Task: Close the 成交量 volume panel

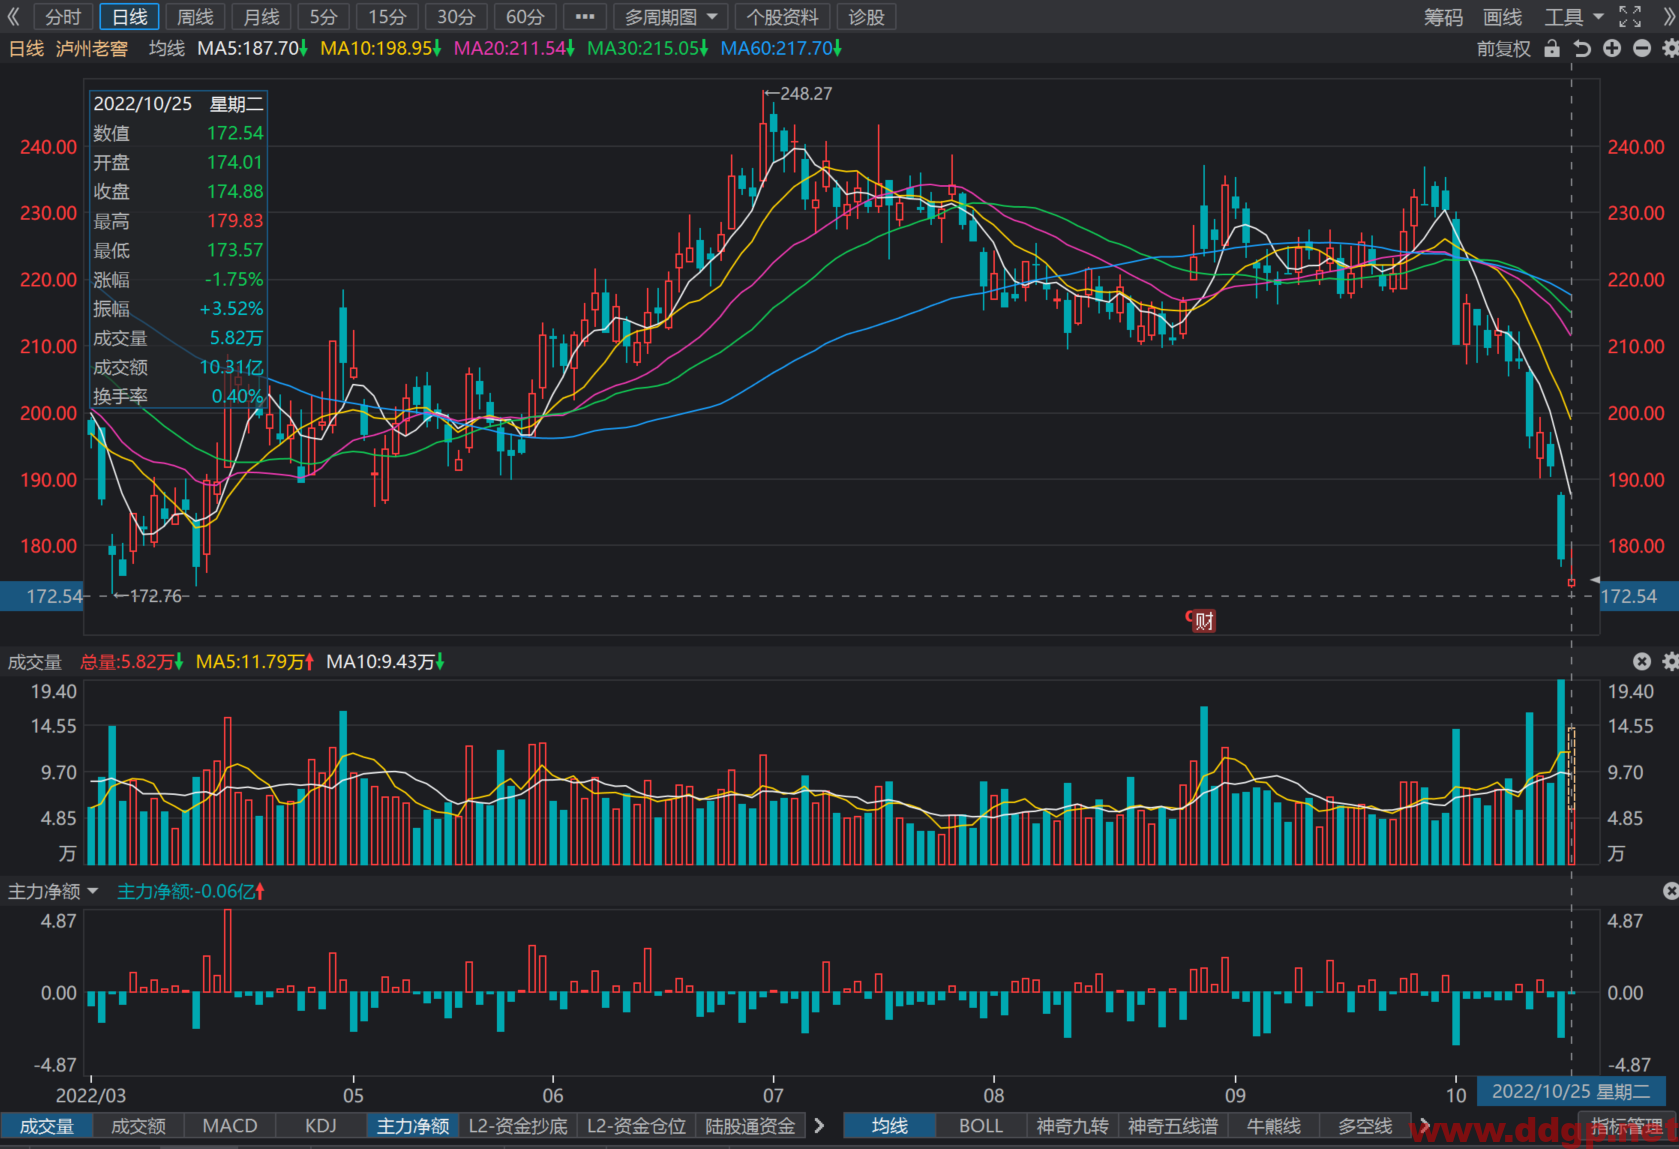Action: (1642, 661)
